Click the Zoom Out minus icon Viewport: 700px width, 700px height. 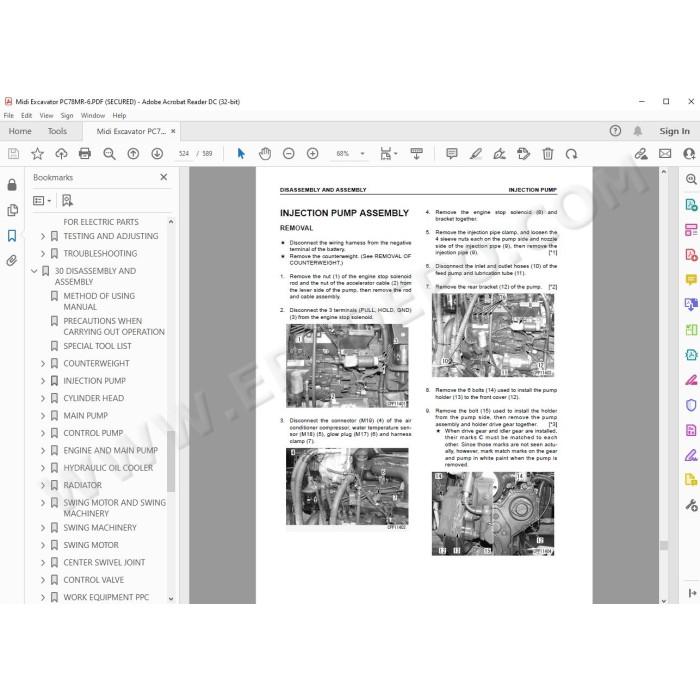pyautogui.click(x=289, y=154)
